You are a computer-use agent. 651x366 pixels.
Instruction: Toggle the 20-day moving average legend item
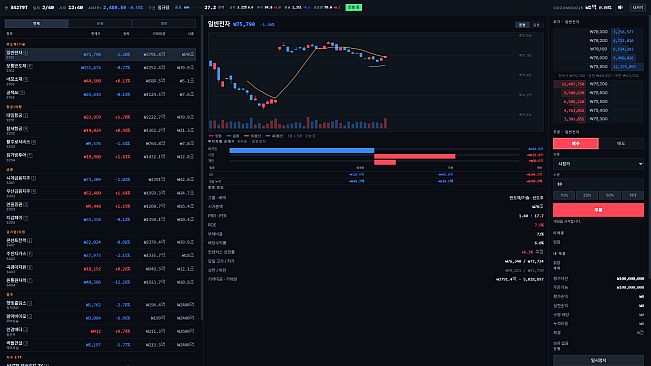[x=274, y=136]
